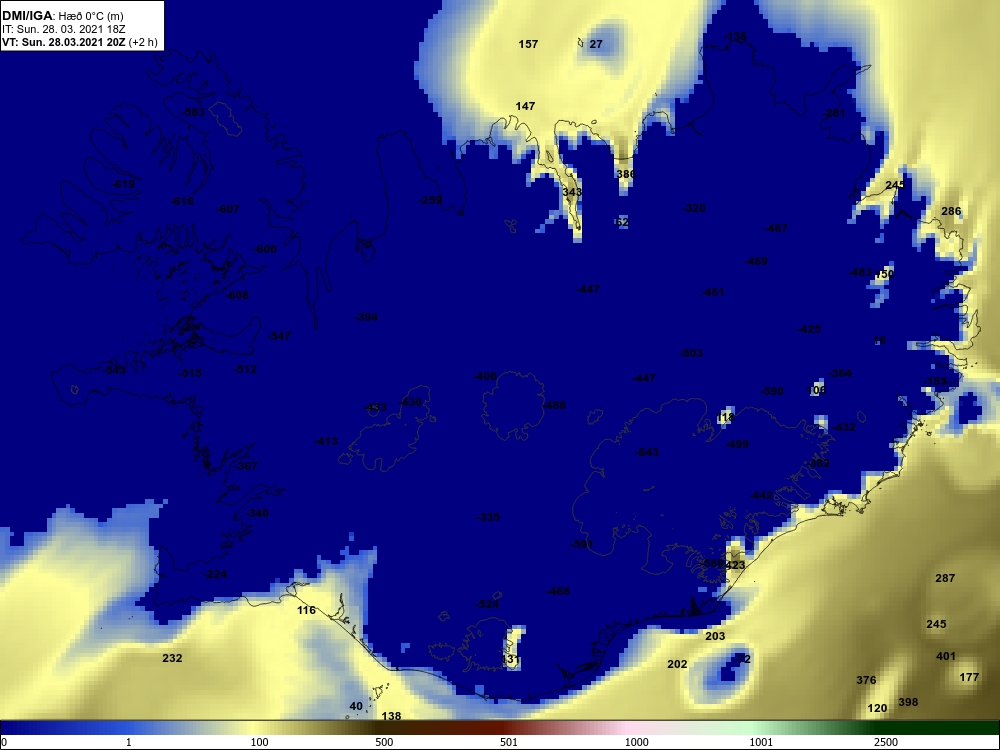Select the 286 value on the east coast
Screen dimensions: 1000x750
[x=951, y=211]
